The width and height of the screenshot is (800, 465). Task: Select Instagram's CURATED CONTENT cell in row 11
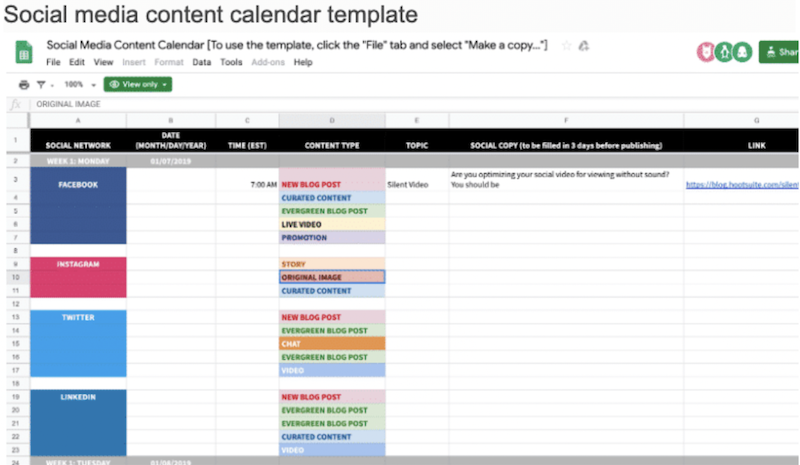[x=332, y=290]
